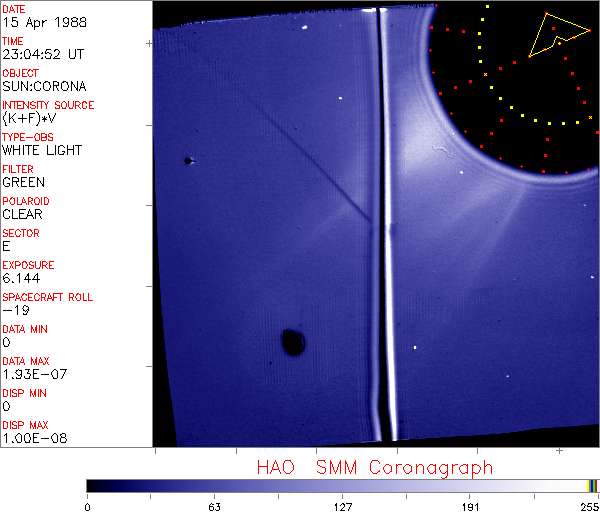Select the GREEN filter value
600x512 pixels.
coord(24,182)
